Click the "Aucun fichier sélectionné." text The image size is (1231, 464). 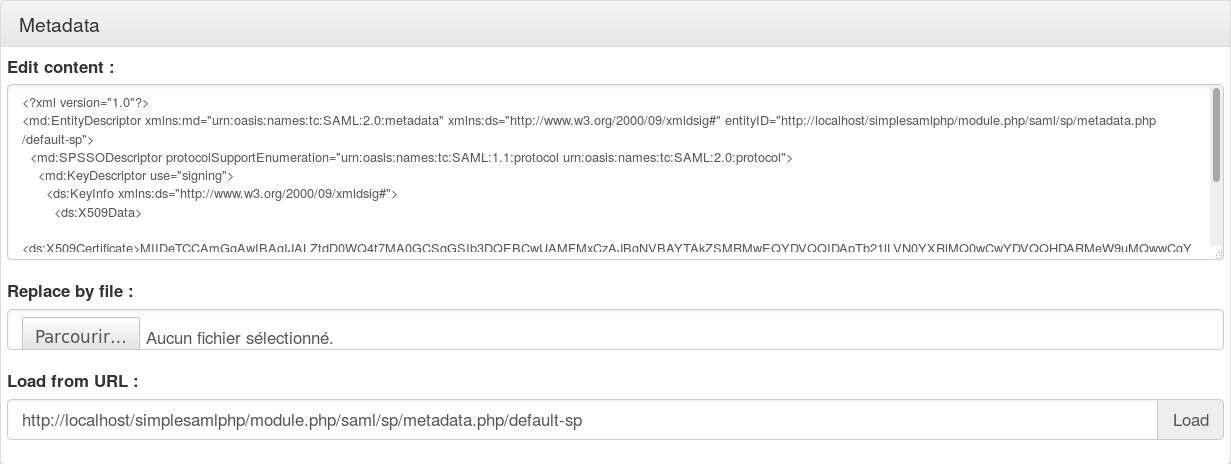239,338
